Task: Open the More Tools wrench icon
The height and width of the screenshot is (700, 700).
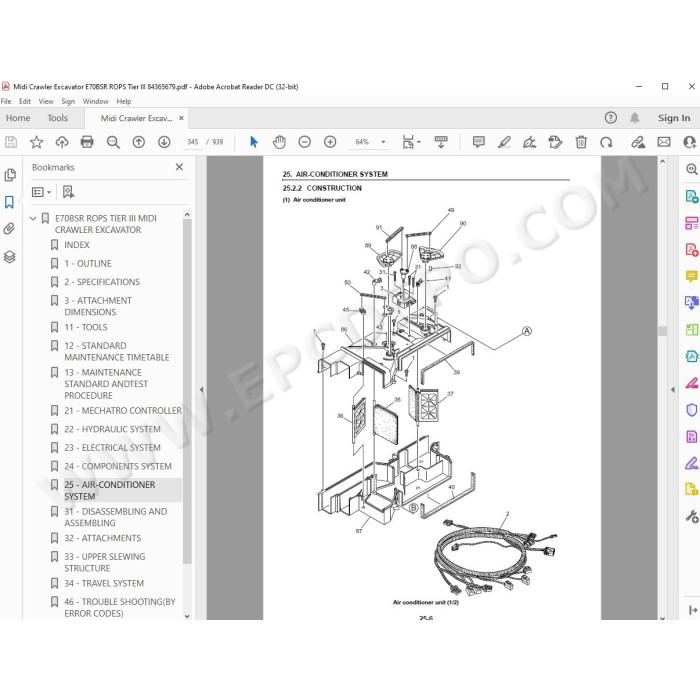Action: pos(692,517)
